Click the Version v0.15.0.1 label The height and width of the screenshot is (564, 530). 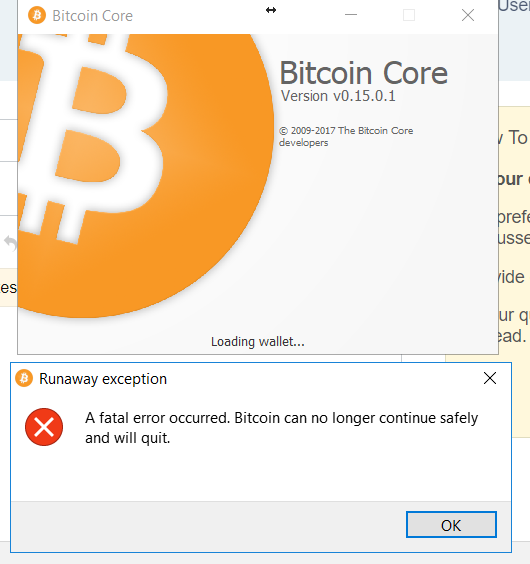click(x=338, y=96)
